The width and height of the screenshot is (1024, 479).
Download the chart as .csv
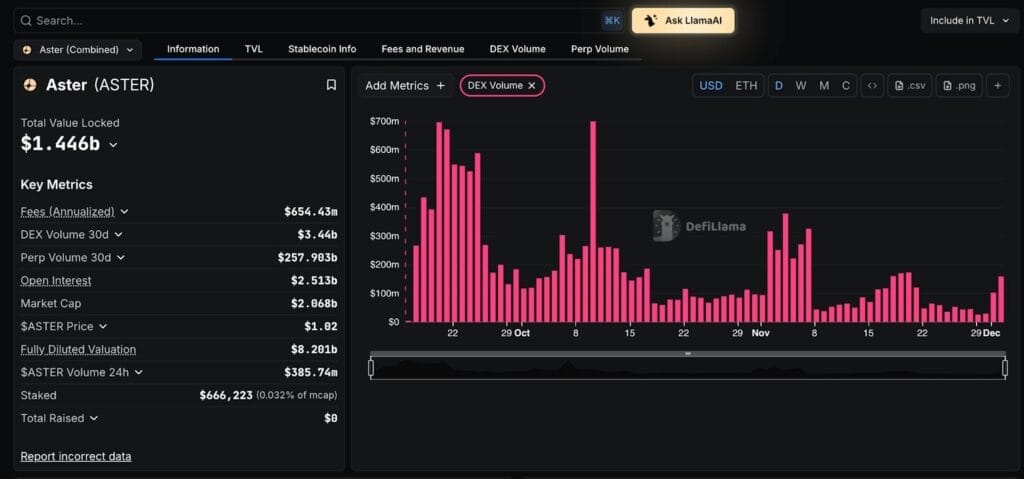910,86
